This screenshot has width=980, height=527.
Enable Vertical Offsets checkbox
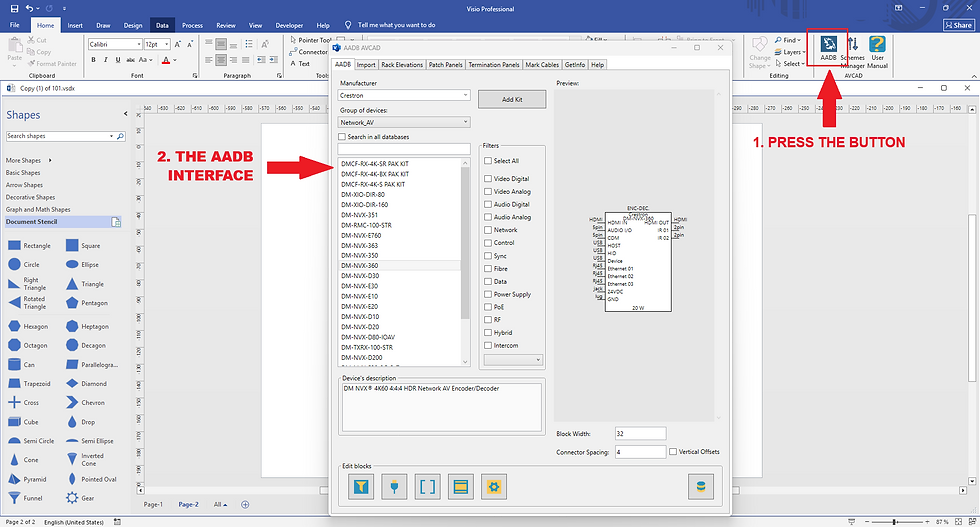click(x=673, y=451)
